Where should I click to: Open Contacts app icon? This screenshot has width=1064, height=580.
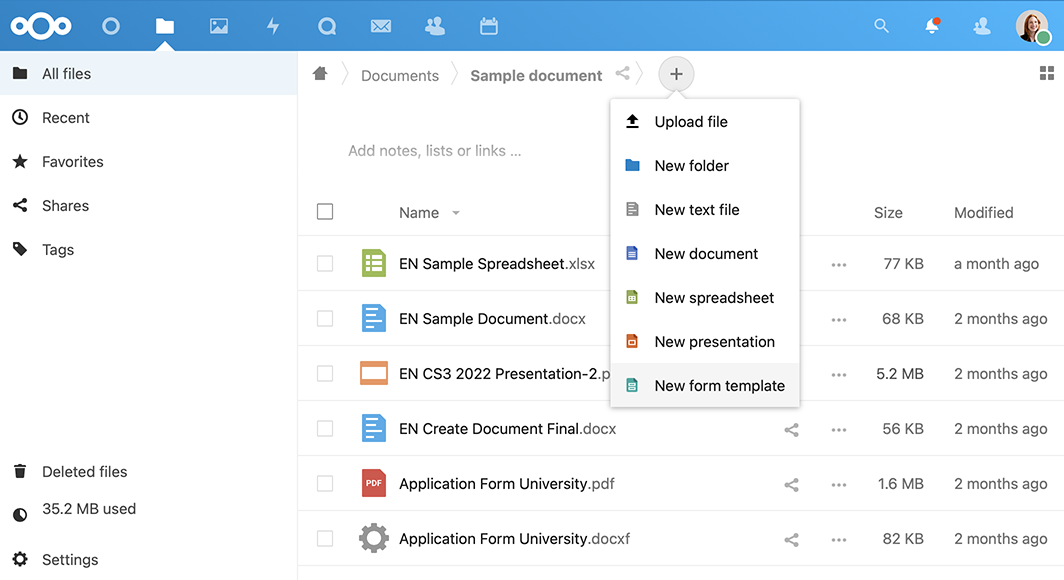point(434,26)
